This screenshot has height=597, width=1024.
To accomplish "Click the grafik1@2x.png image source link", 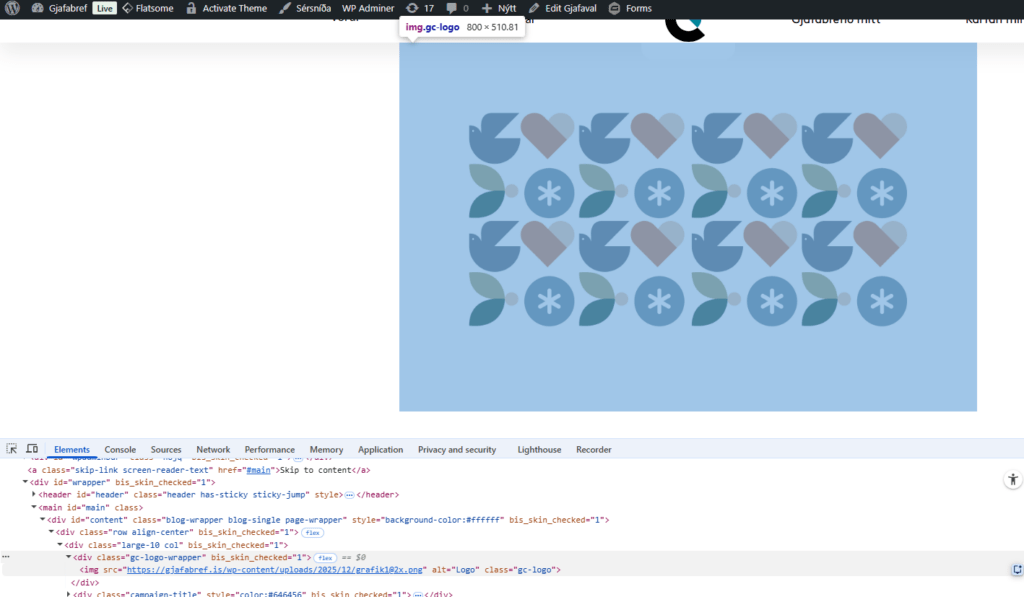I will pyautogui.click(x=274, y=570).
